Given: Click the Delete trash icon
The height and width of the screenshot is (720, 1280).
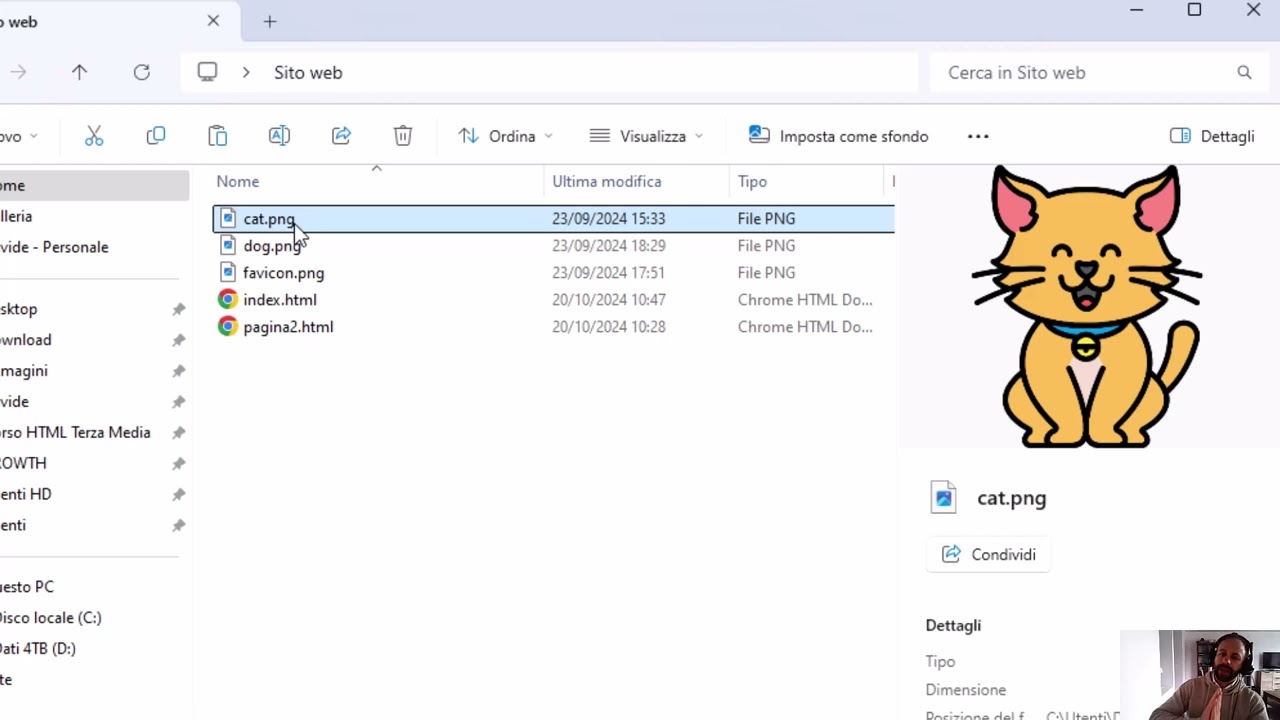Looking at the screenshot, I should click(402, 136).
